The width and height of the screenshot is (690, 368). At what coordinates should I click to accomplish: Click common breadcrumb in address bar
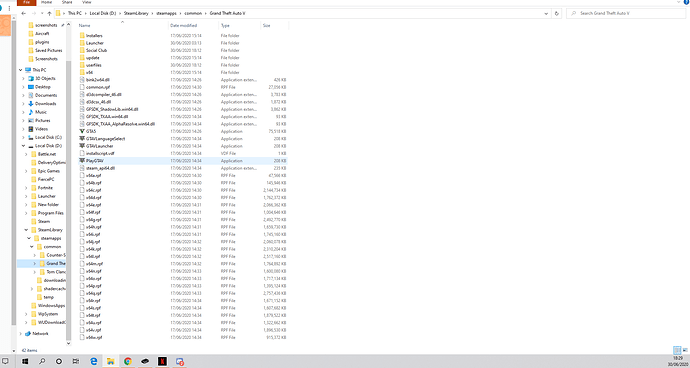[x=193, y=13]
